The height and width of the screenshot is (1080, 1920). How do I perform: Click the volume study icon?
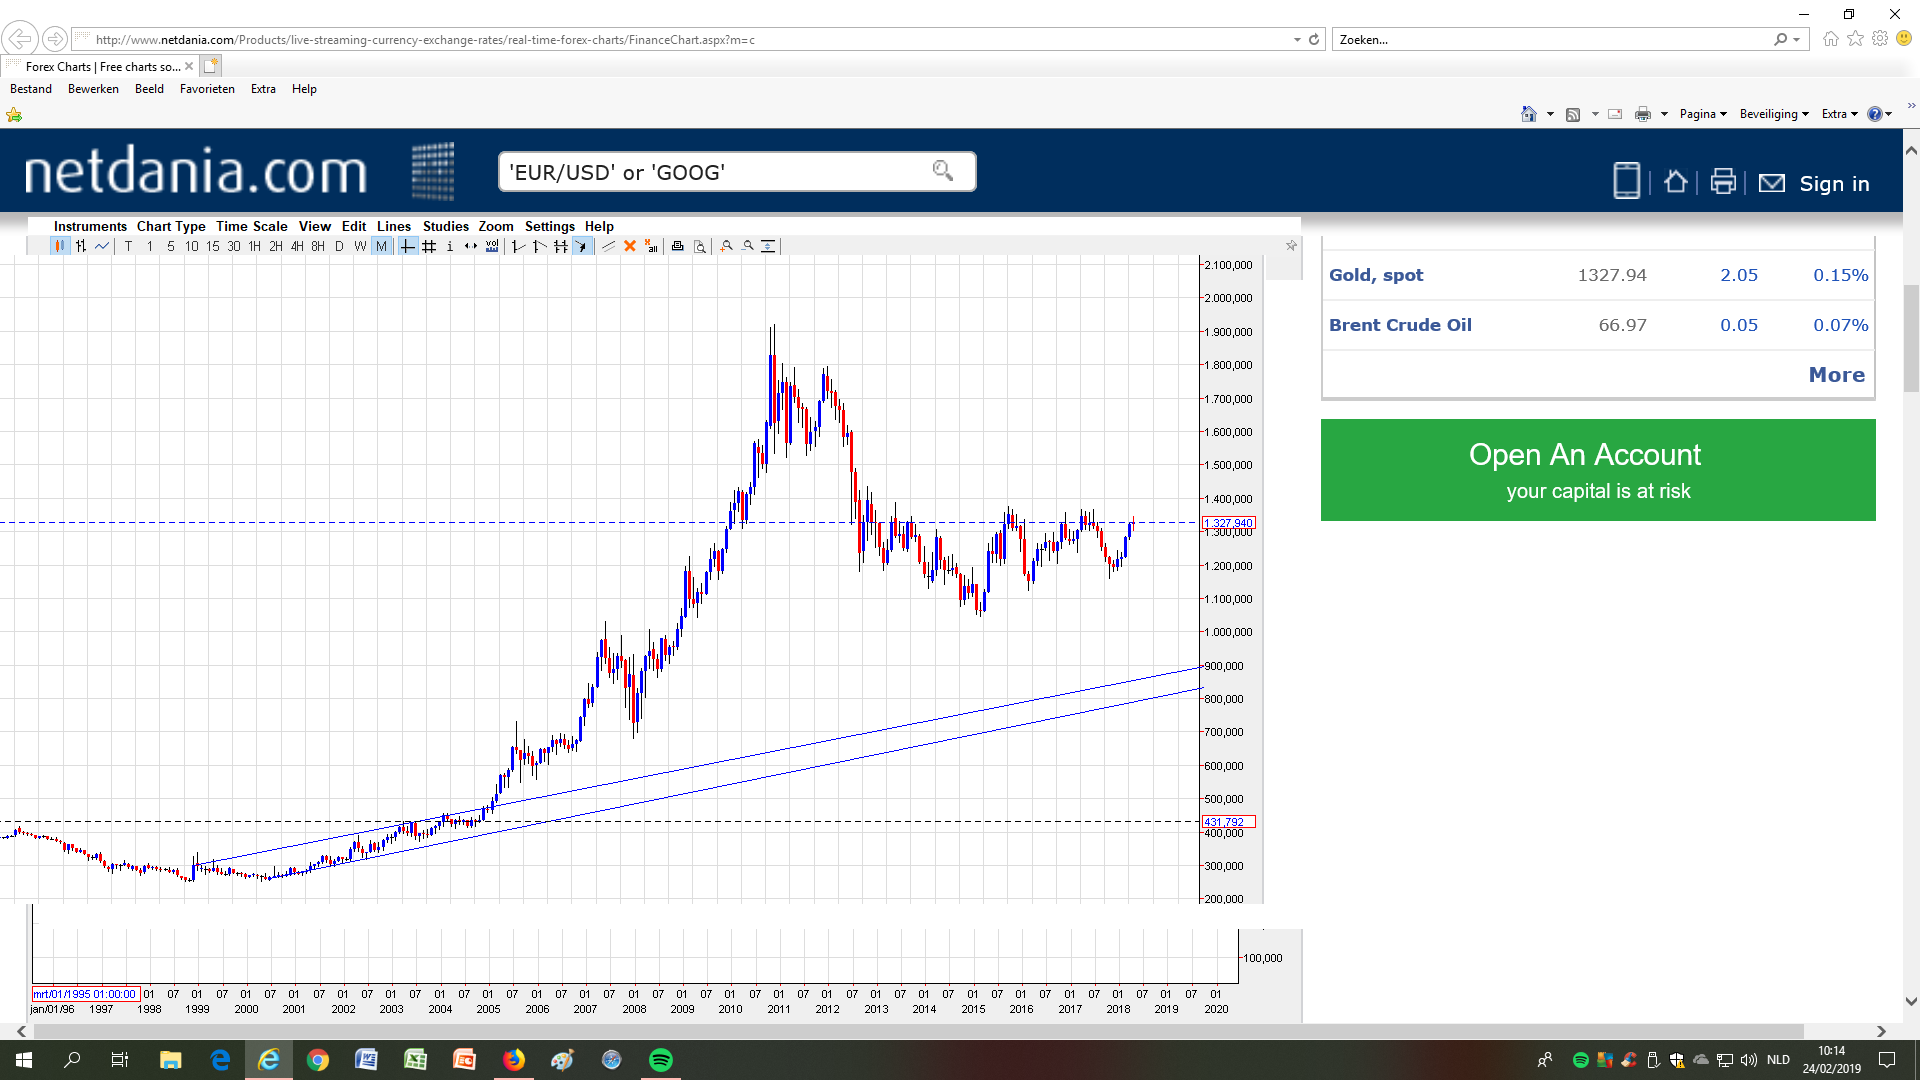(x=492, y=246)
